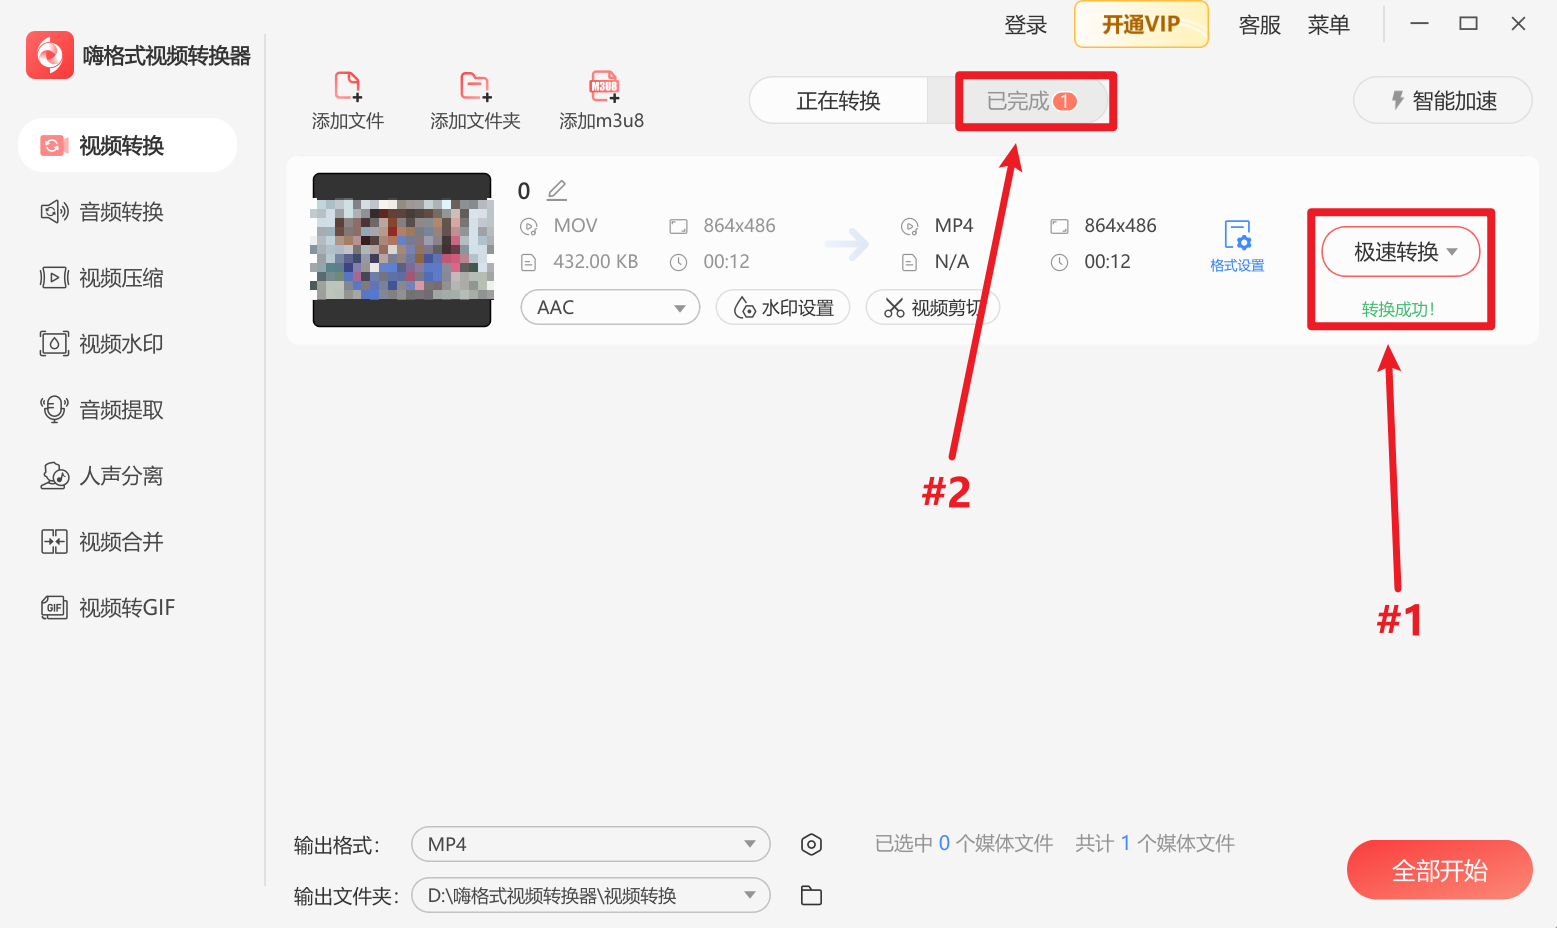Screen dimensions: 1557x928
Task: Click the Add File (添加文件) icon
Action: click(x=347, y=88)
